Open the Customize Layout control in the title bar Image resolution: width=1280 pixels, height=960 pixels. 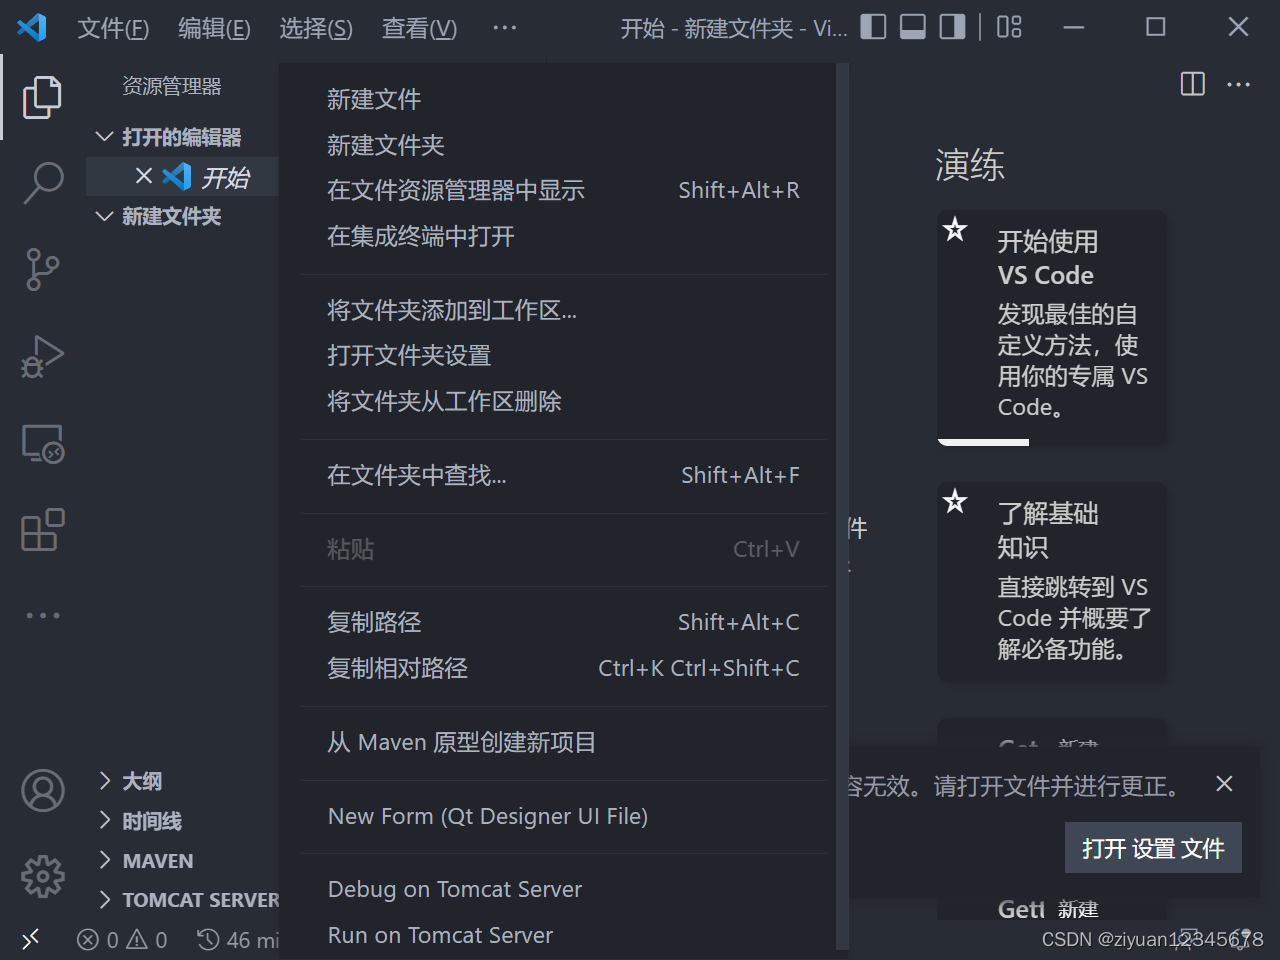(x=1008, y=28)
